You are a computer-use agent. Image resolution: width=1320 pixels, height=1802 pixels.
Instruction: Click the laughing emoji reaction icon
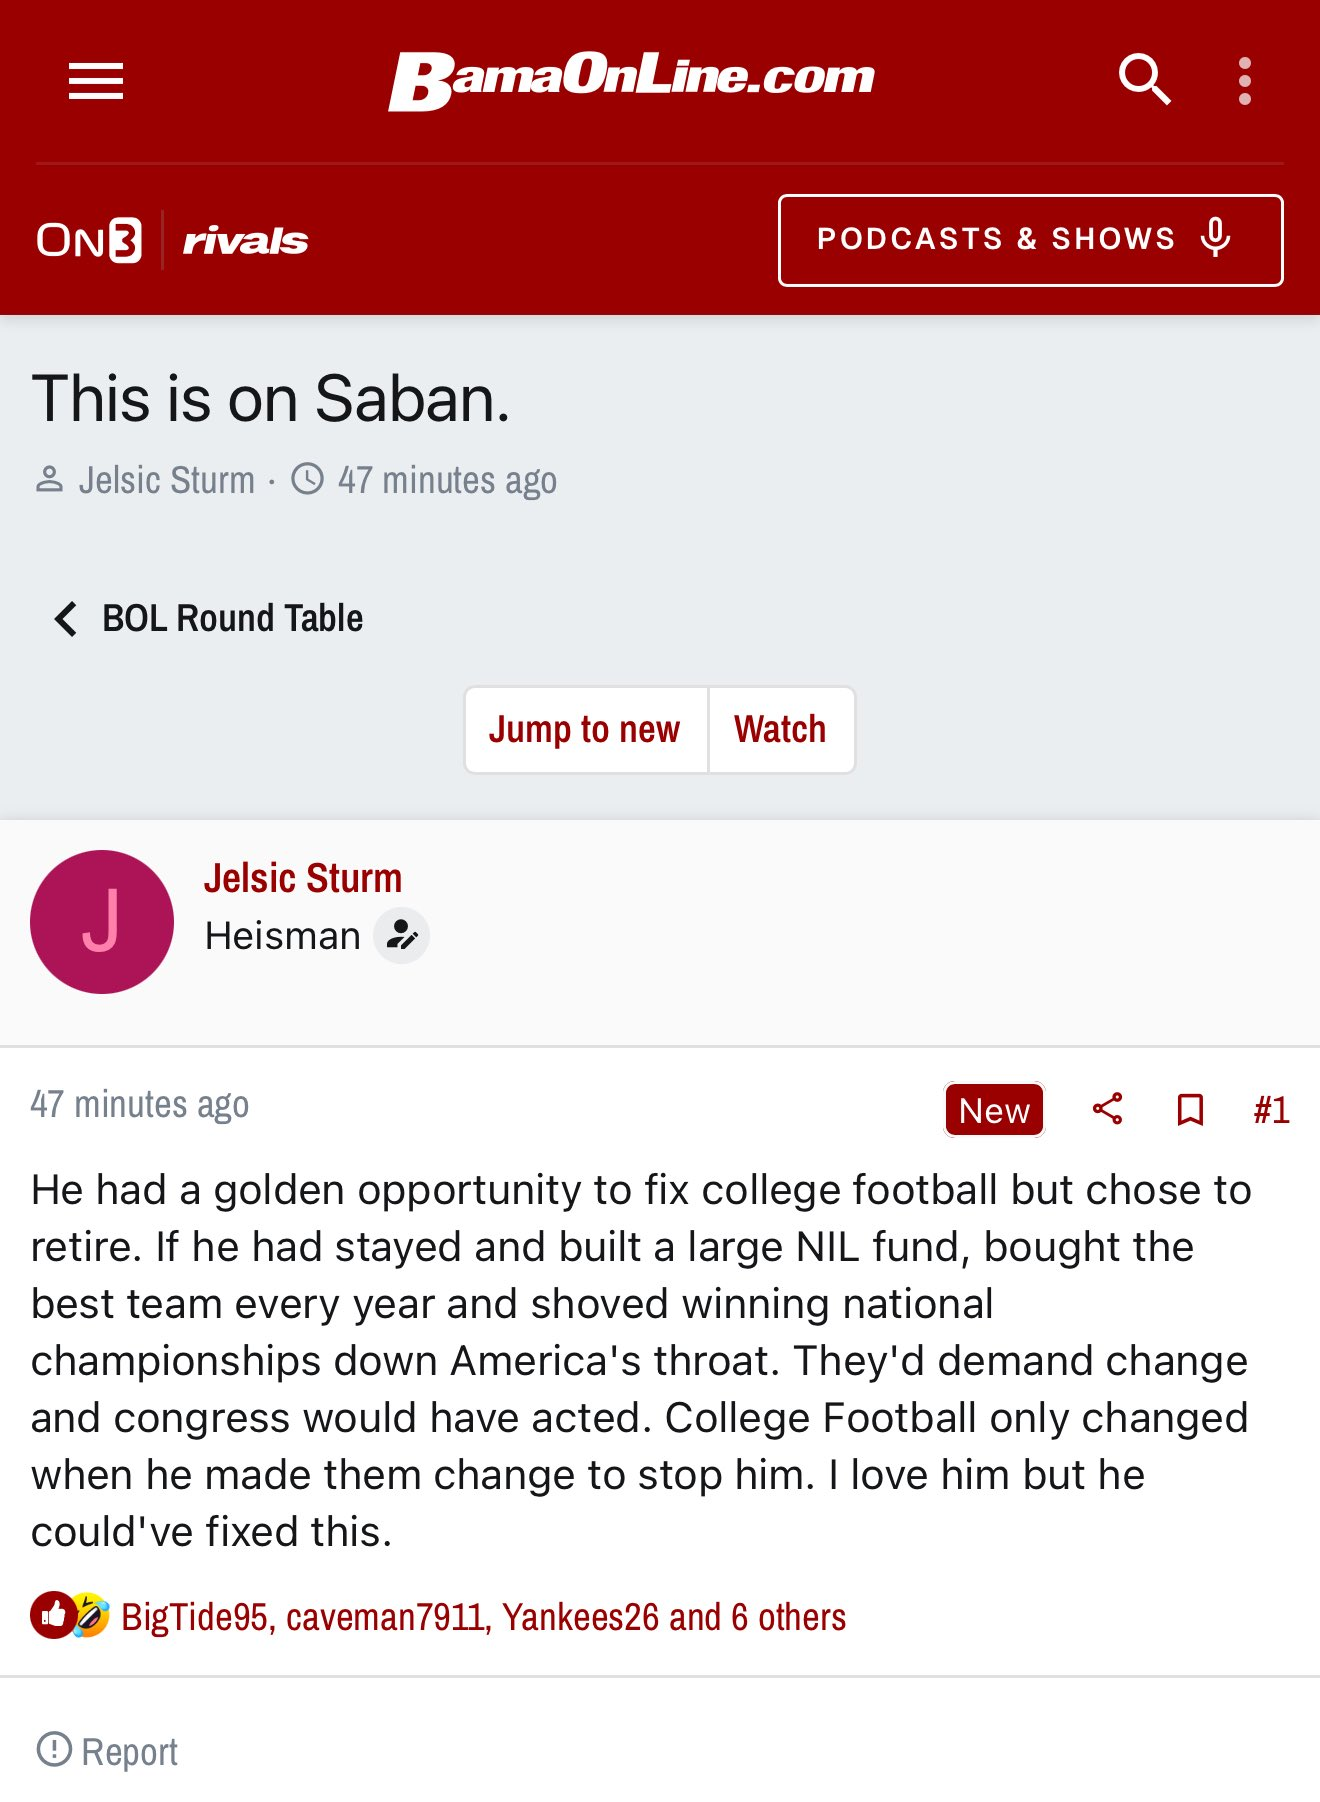91,1615
